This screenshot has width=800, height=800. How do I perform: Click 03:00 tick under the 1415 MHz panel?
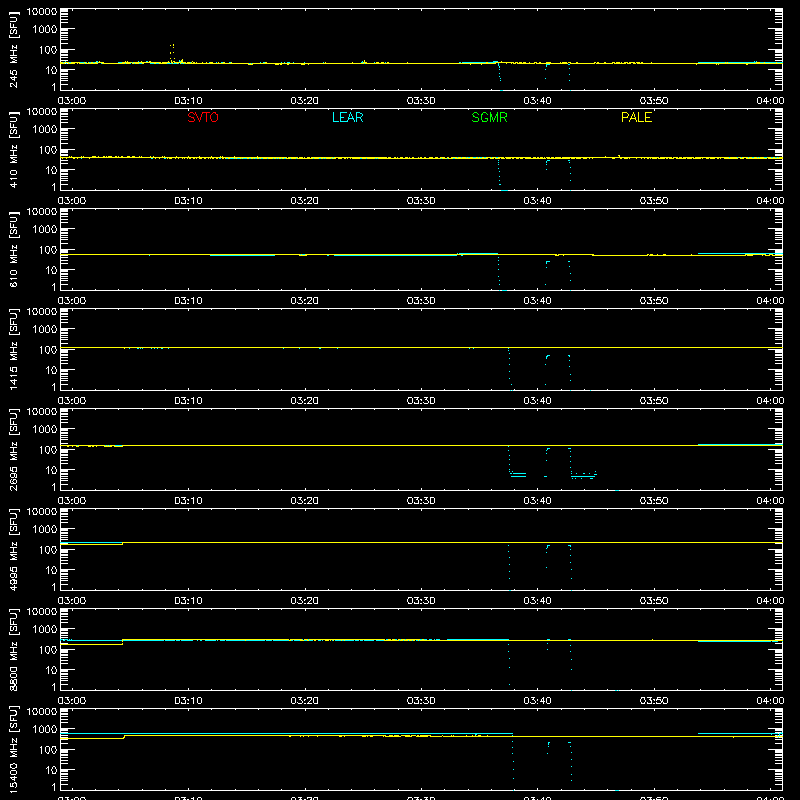pos(72,401)
